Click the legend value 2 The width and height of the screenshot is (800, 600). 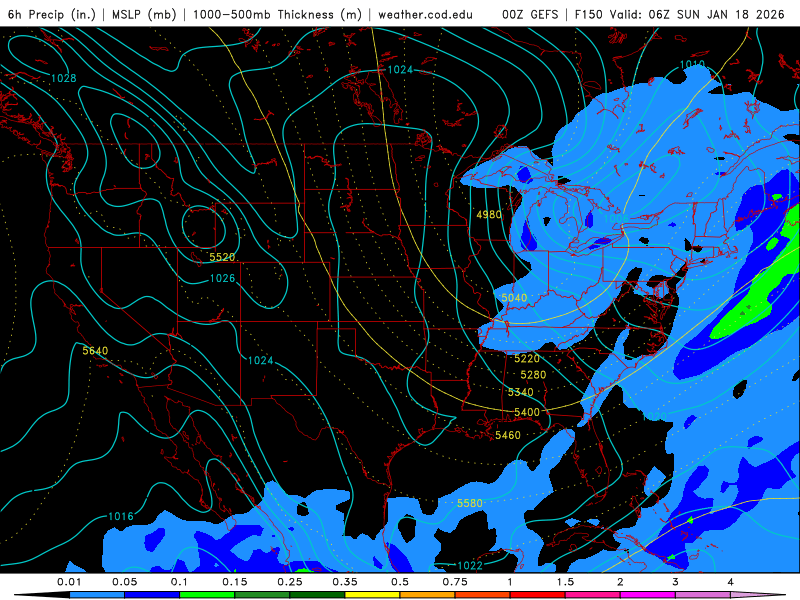(x=620, y=582)
